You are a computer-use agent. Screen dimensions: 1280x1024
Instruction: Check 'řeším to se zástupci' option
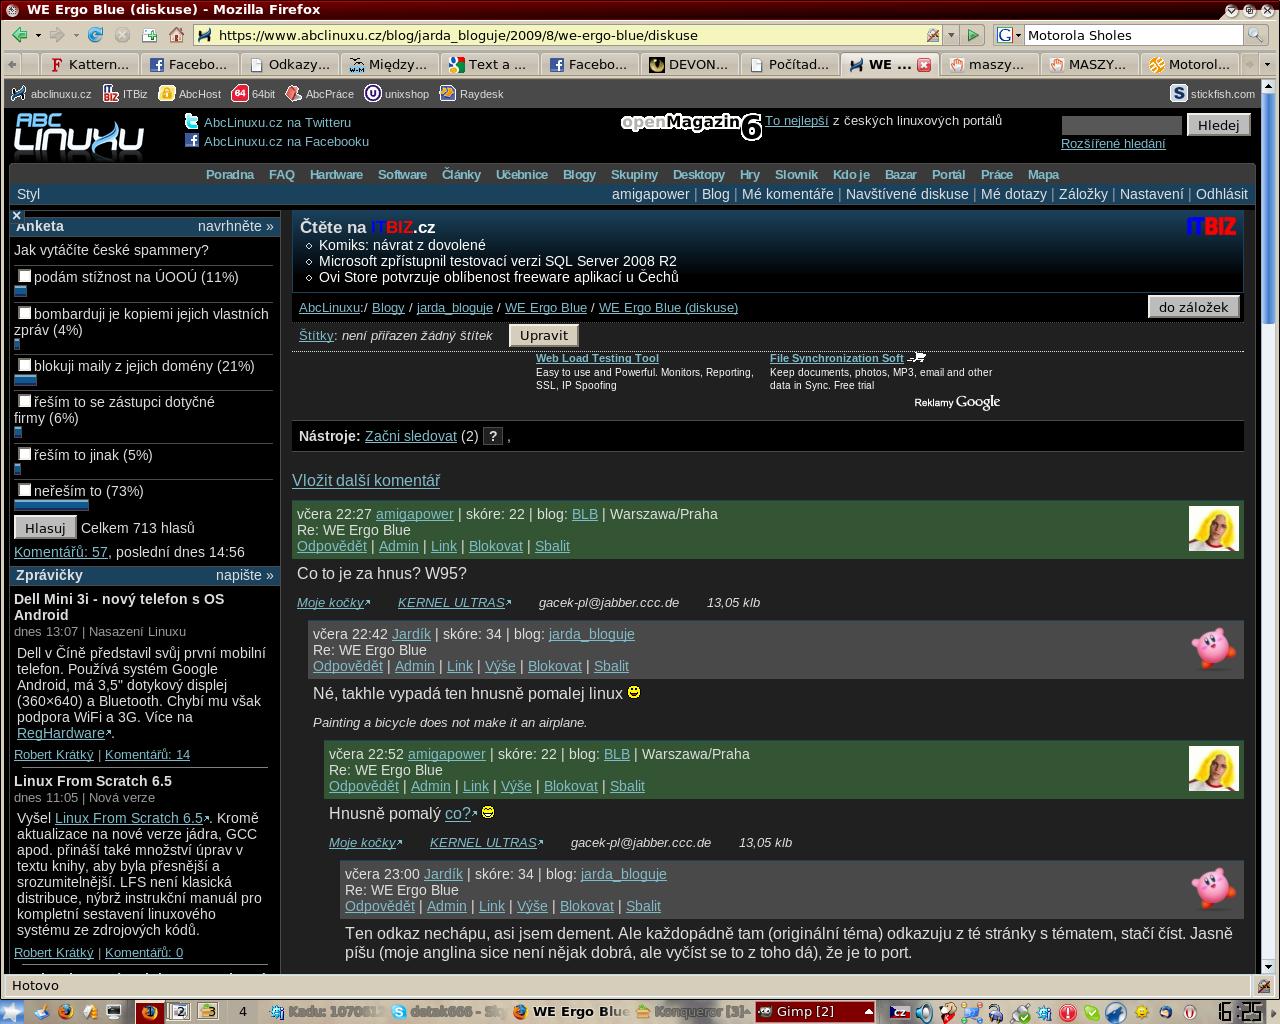(25, 401)
